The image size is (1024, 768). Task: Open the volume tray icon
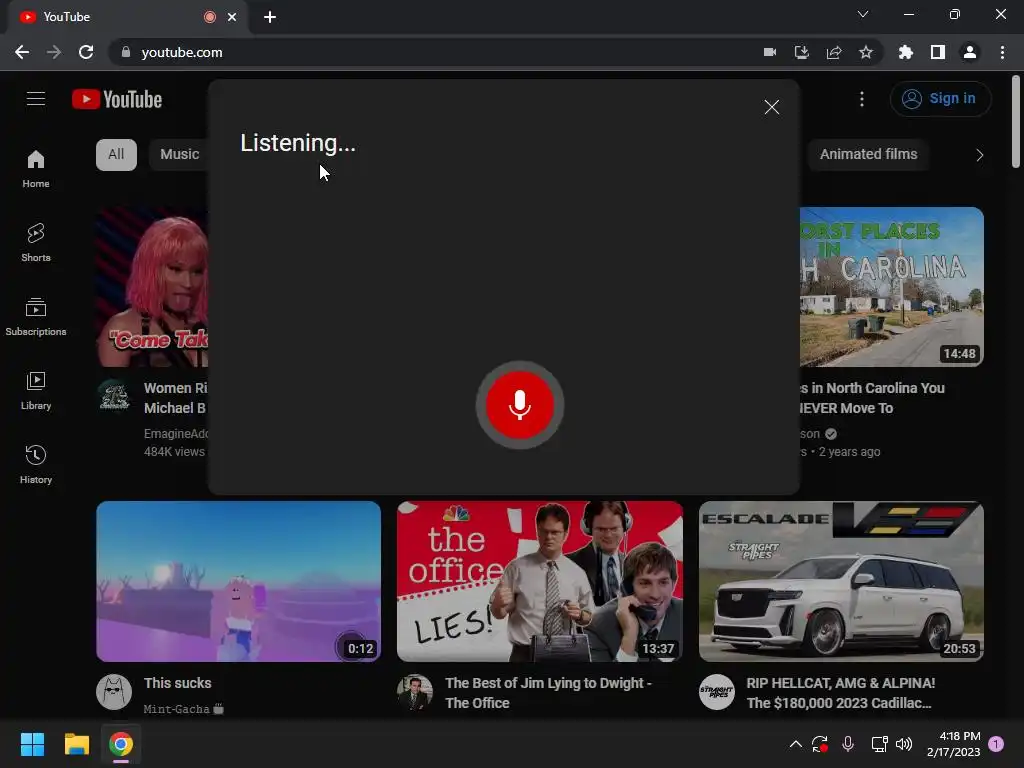coord(904,744)
